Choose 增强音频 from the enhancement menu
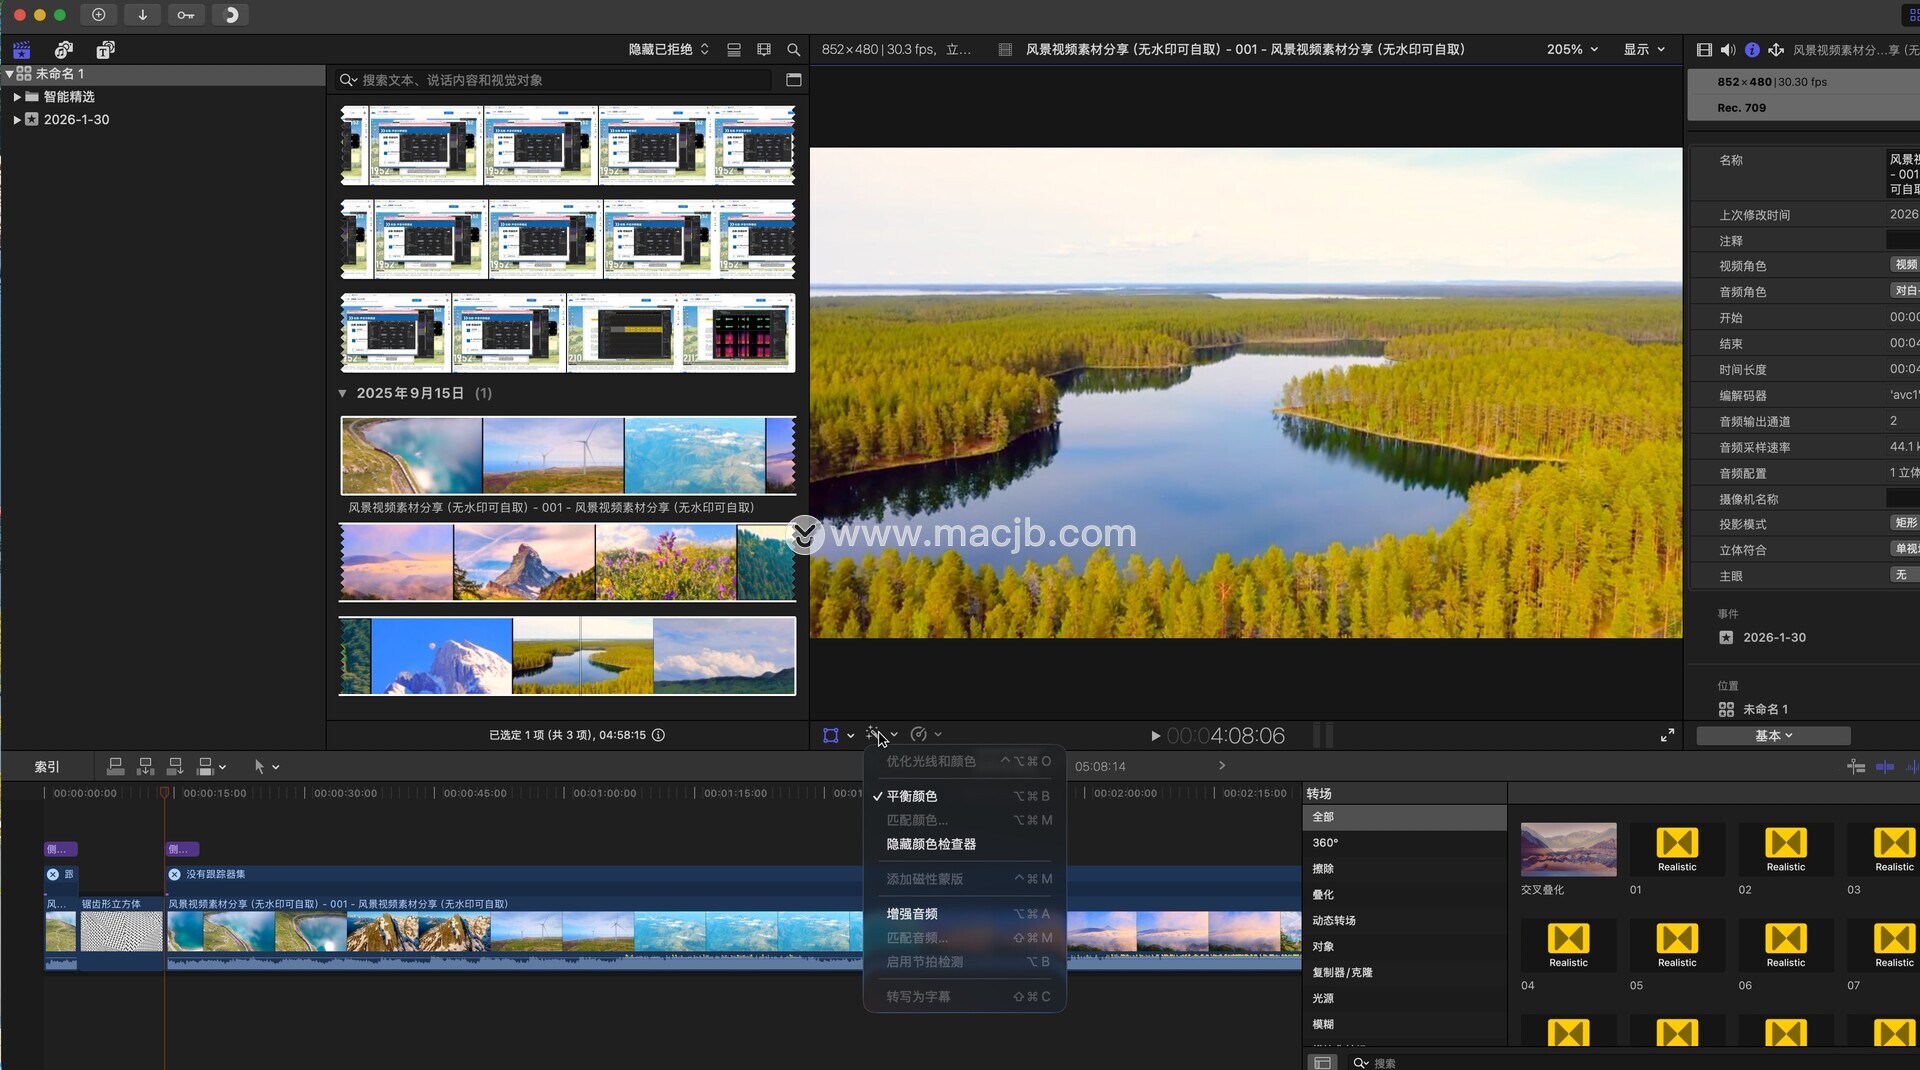Viewport: 1920px width, 1070px height. click(911, 914)
